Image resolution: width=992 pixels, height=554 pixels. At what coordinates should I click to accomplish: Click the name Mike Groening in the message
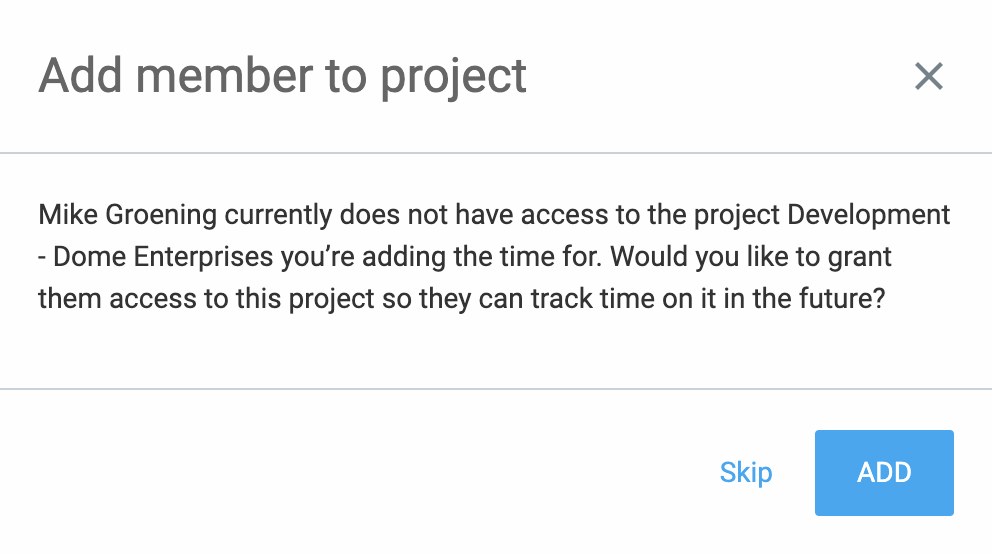pos(127,215)
